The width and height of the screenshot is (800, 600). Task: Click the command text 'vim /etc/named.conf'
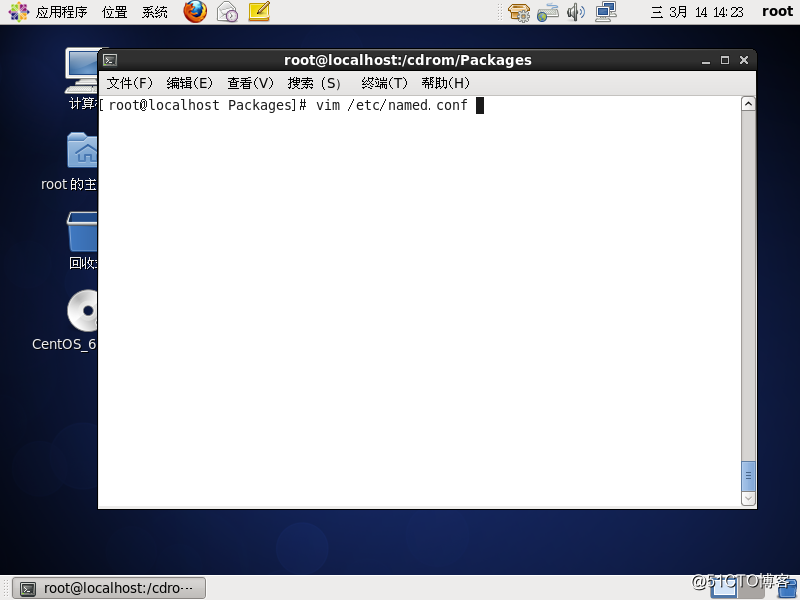(x=392, y=105)
